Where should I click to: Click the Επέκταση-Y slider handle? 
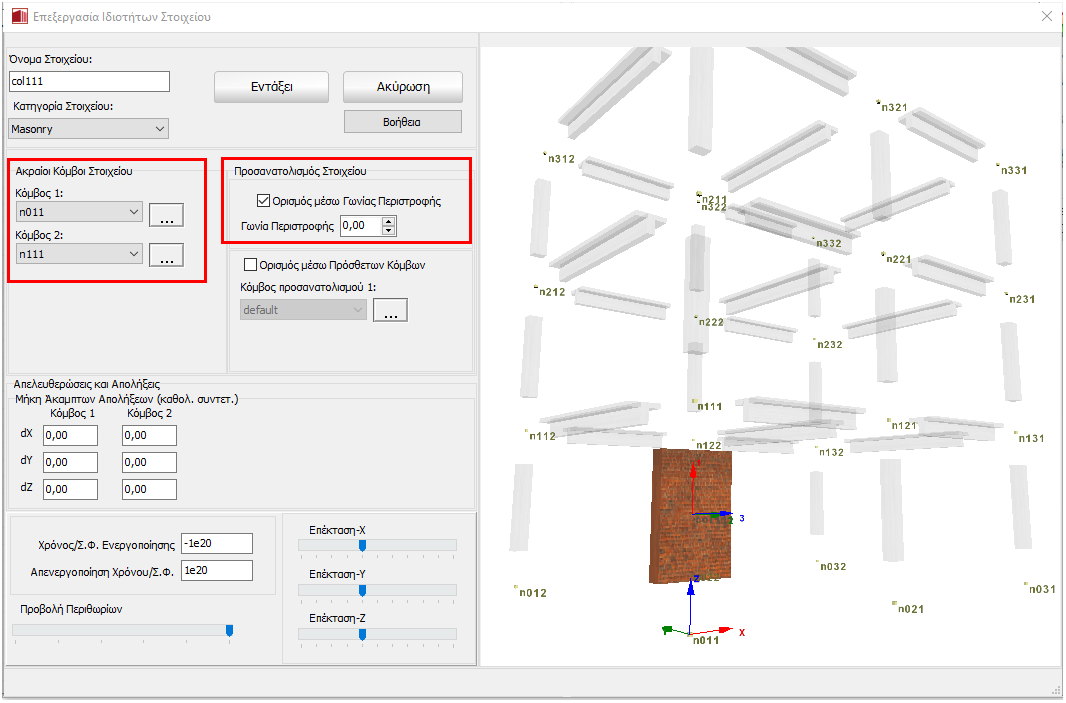[362, 590]
